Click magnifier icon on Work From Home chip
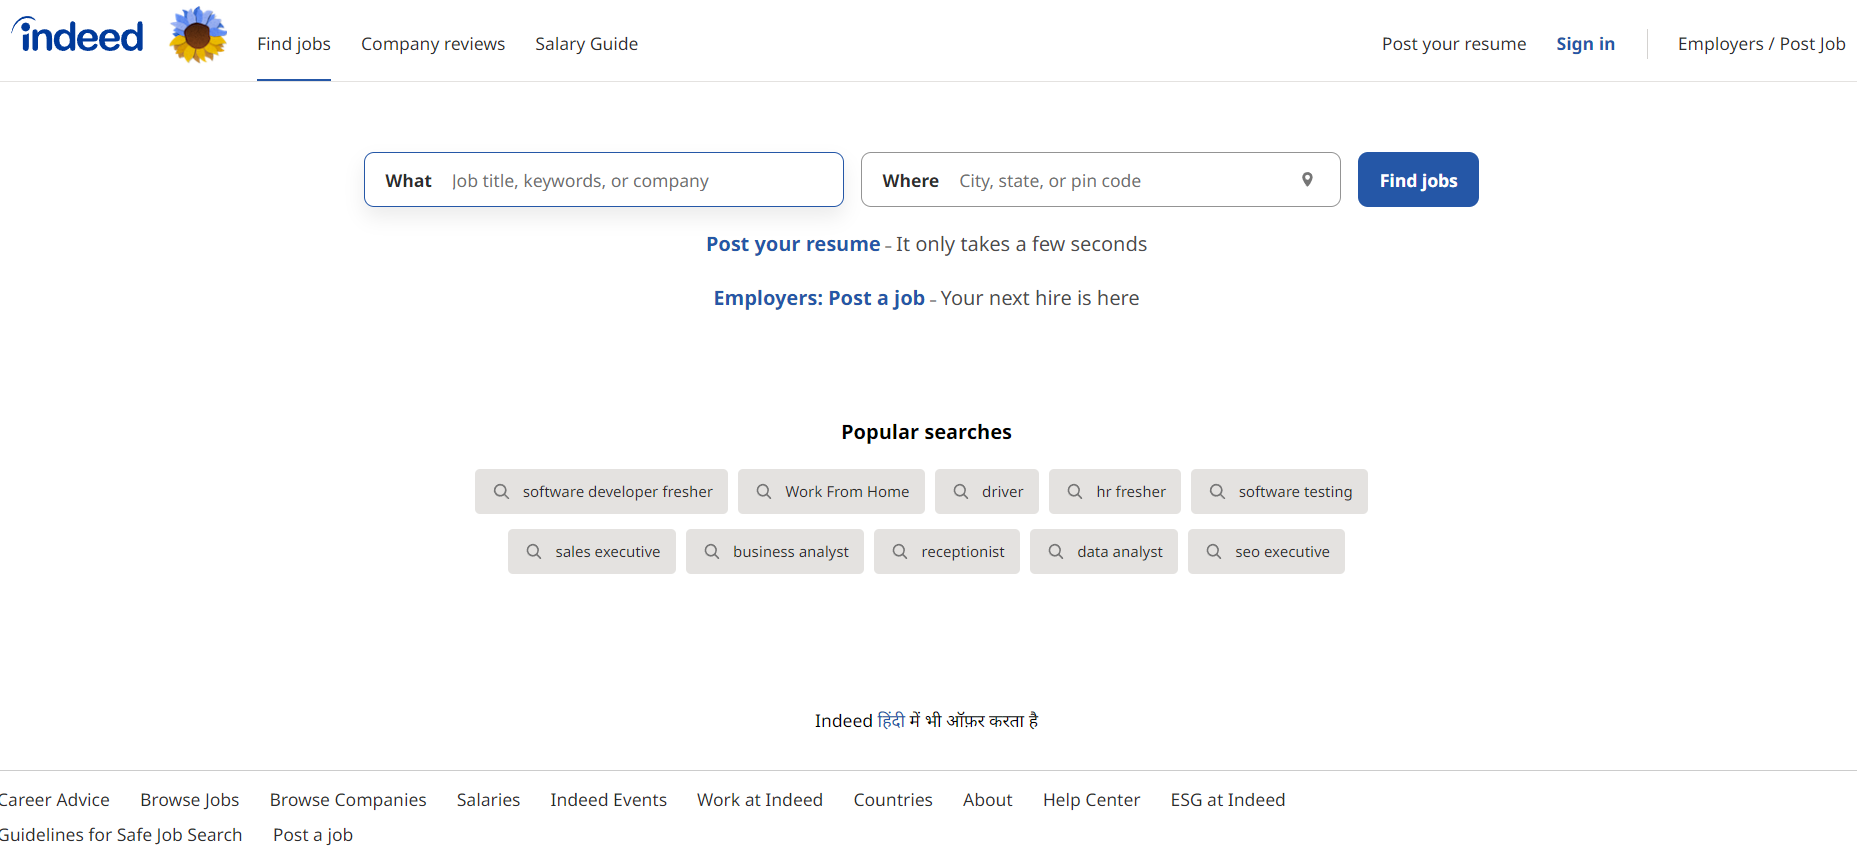 coord(764,492)
